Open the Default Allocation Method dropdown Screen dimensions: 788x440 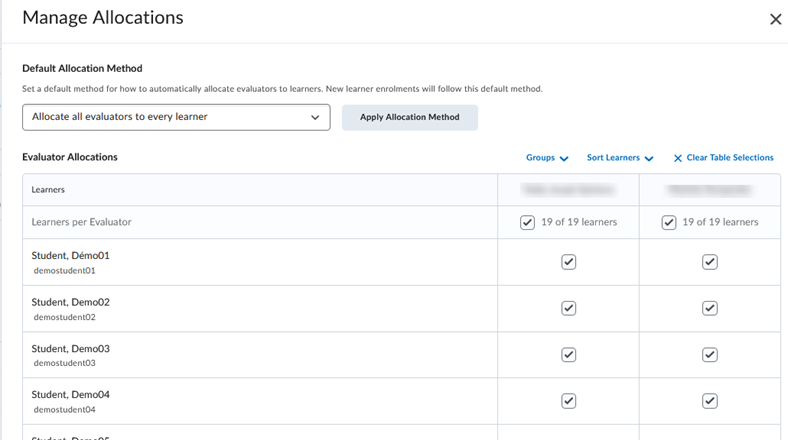pyautogui.click(x=176, y=117)
